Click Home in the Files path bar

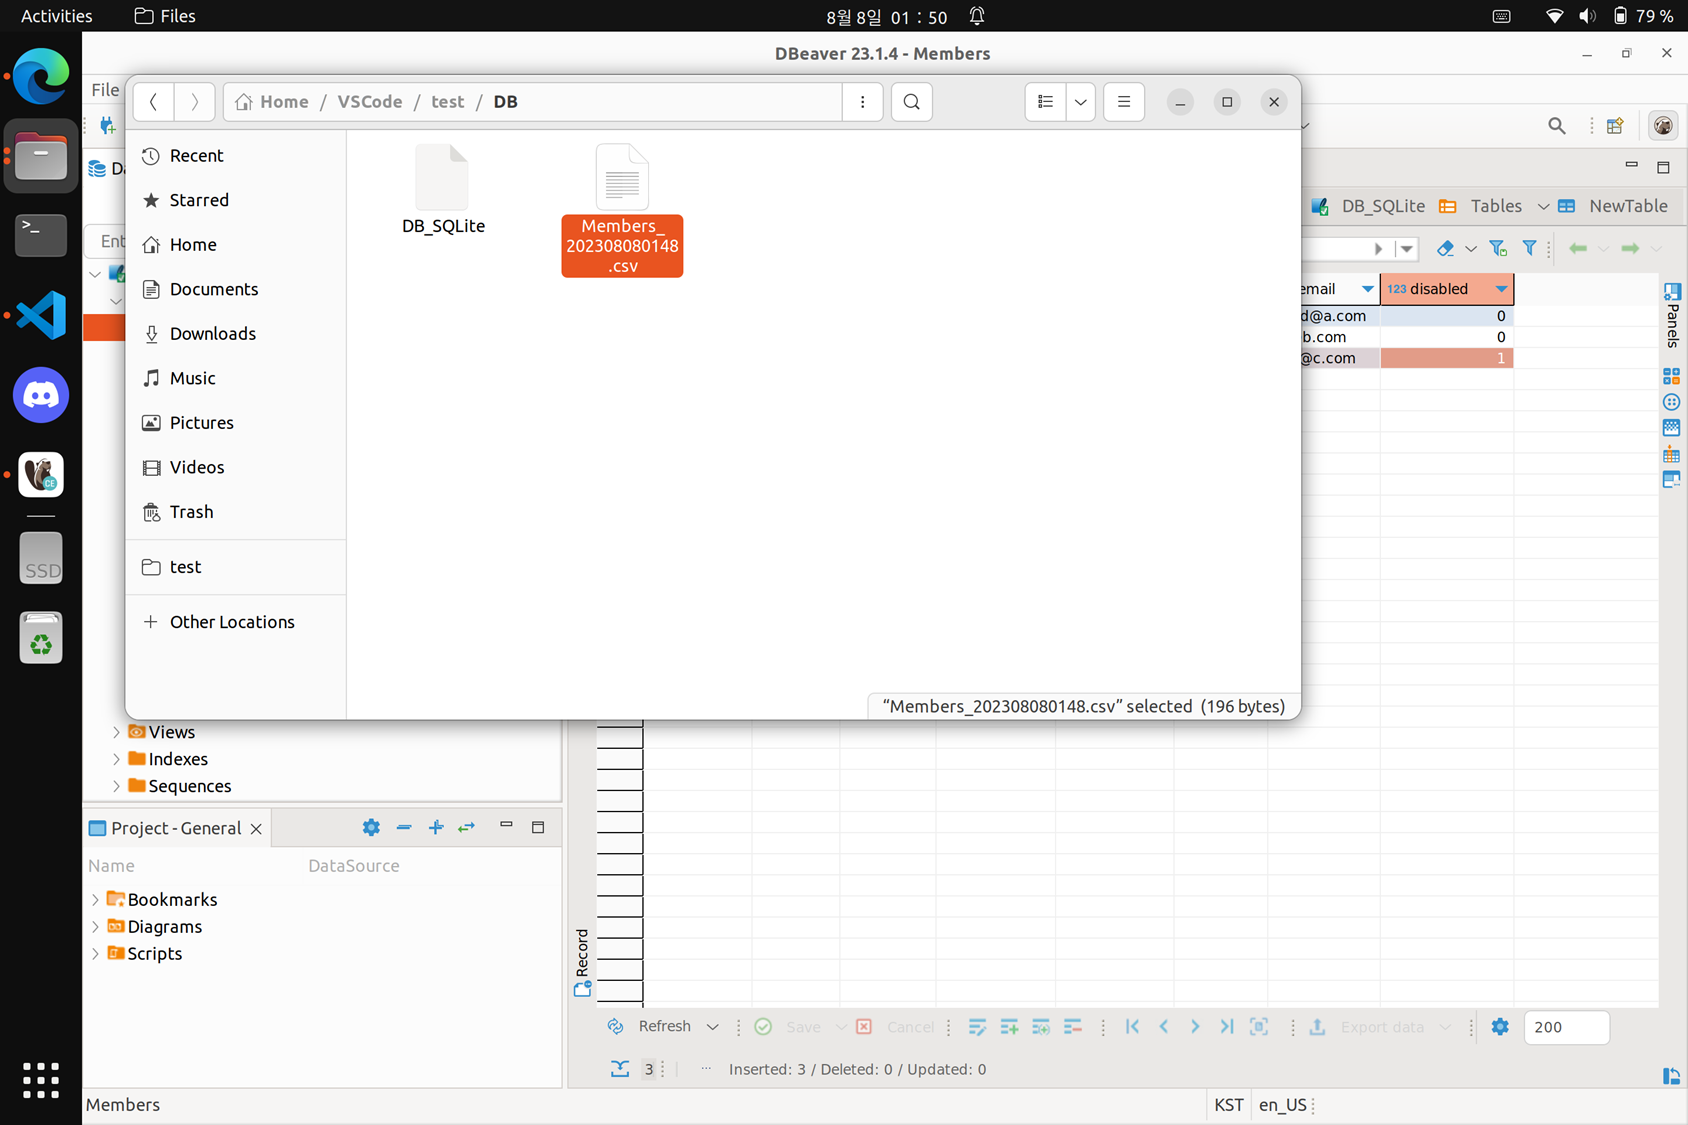[x=272, y=102]
